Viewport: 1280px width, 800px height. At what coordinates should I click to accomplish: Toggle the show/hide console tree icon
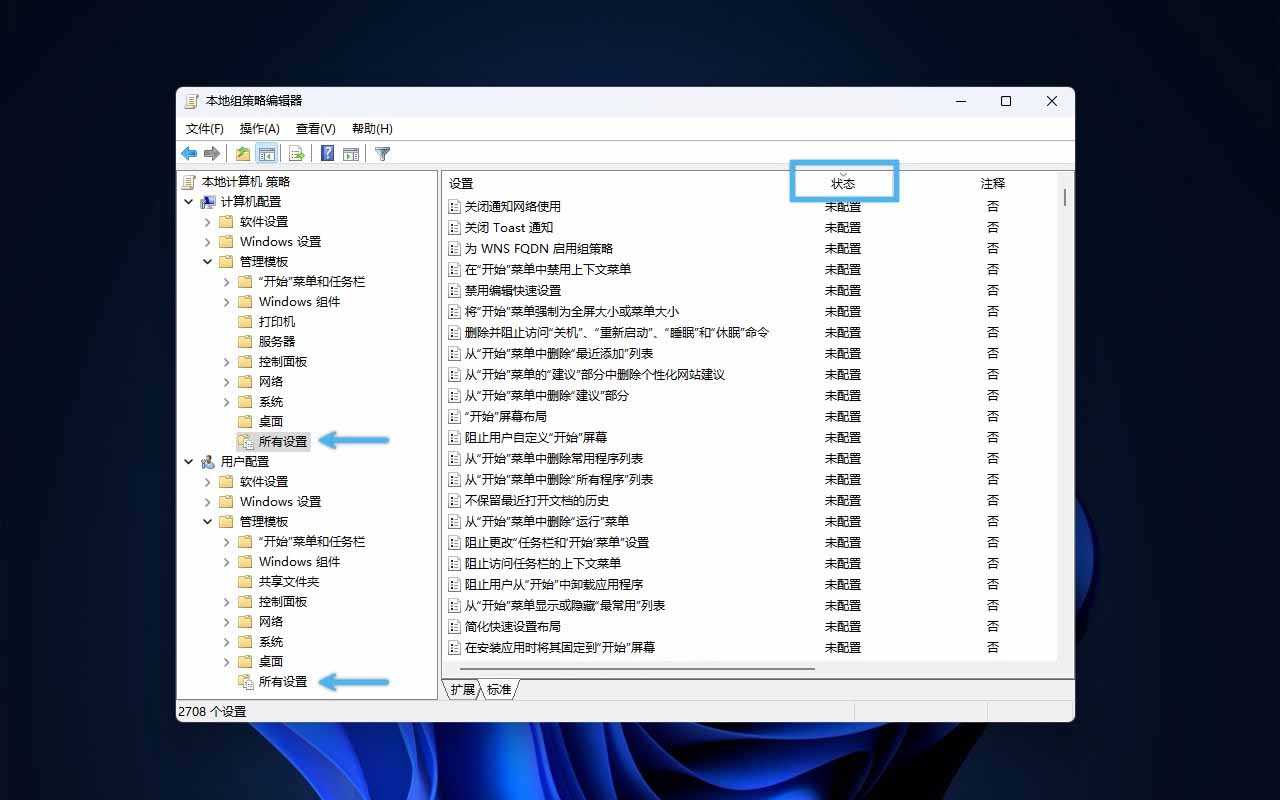pyautogui.click(x=266, y=154)
